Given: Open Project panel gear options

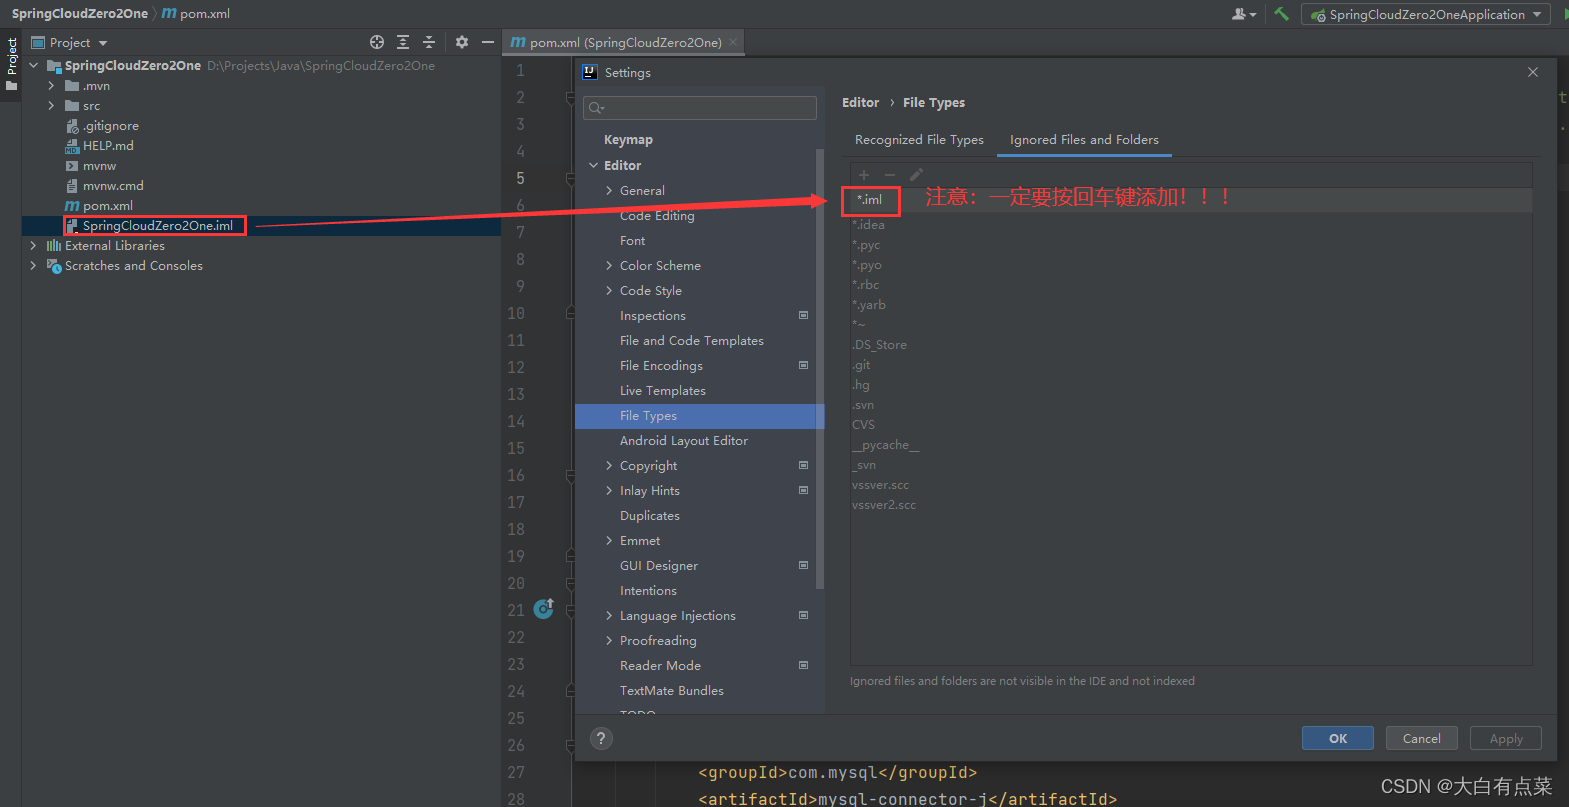Looking at the screenshot, I should [x=461, y=42].
